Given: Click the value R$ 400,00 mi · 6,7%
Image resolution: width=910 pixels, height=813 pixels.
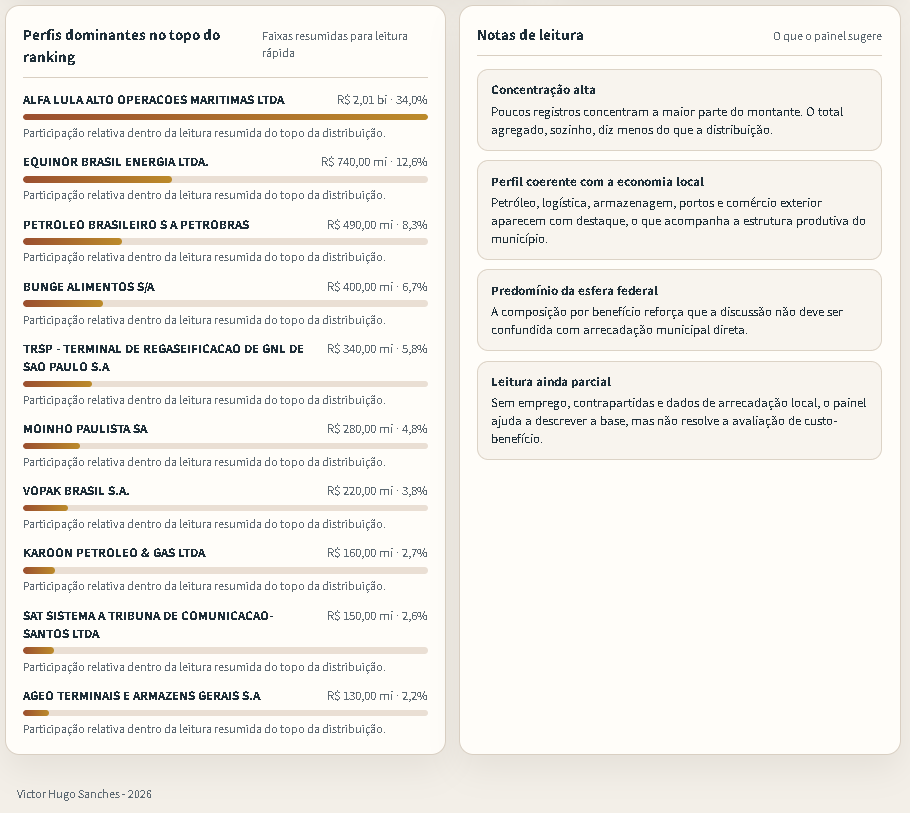Looking at the screenshot, I should pyautogui.click(x=377, y=287).
